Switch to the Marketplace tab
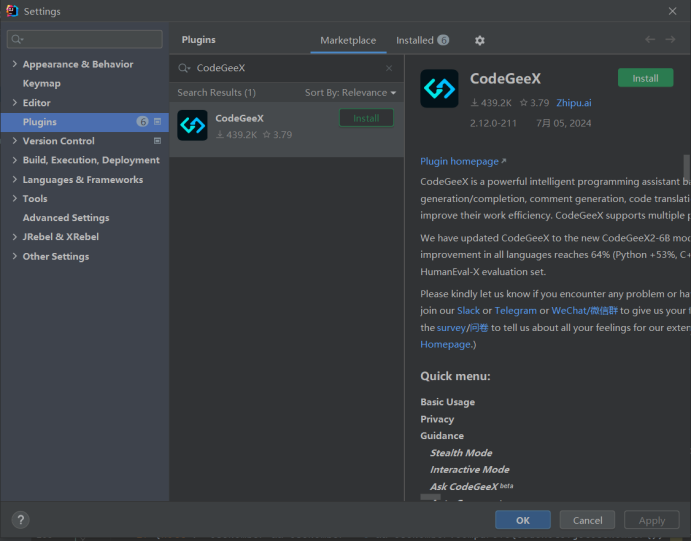This screenshot has height=541, width=692. coord(348,41)
